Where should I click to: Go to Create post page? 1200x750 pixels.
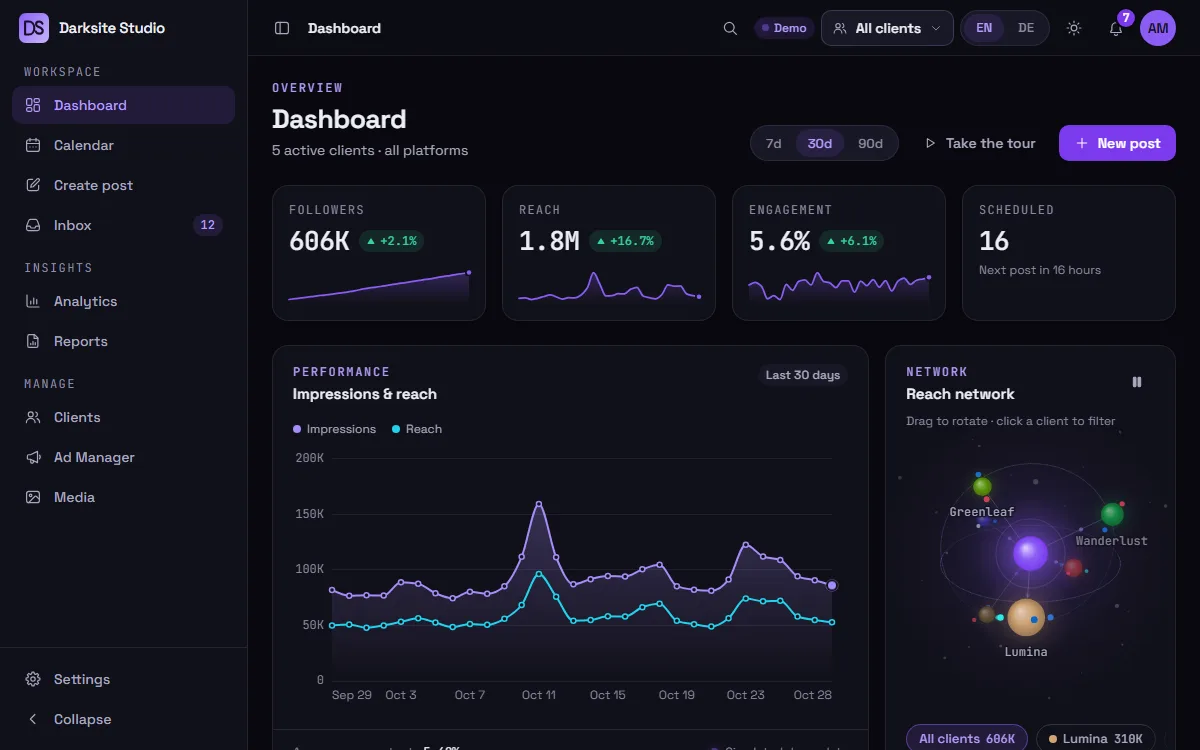pyautogui.click(x=123, y=185)
